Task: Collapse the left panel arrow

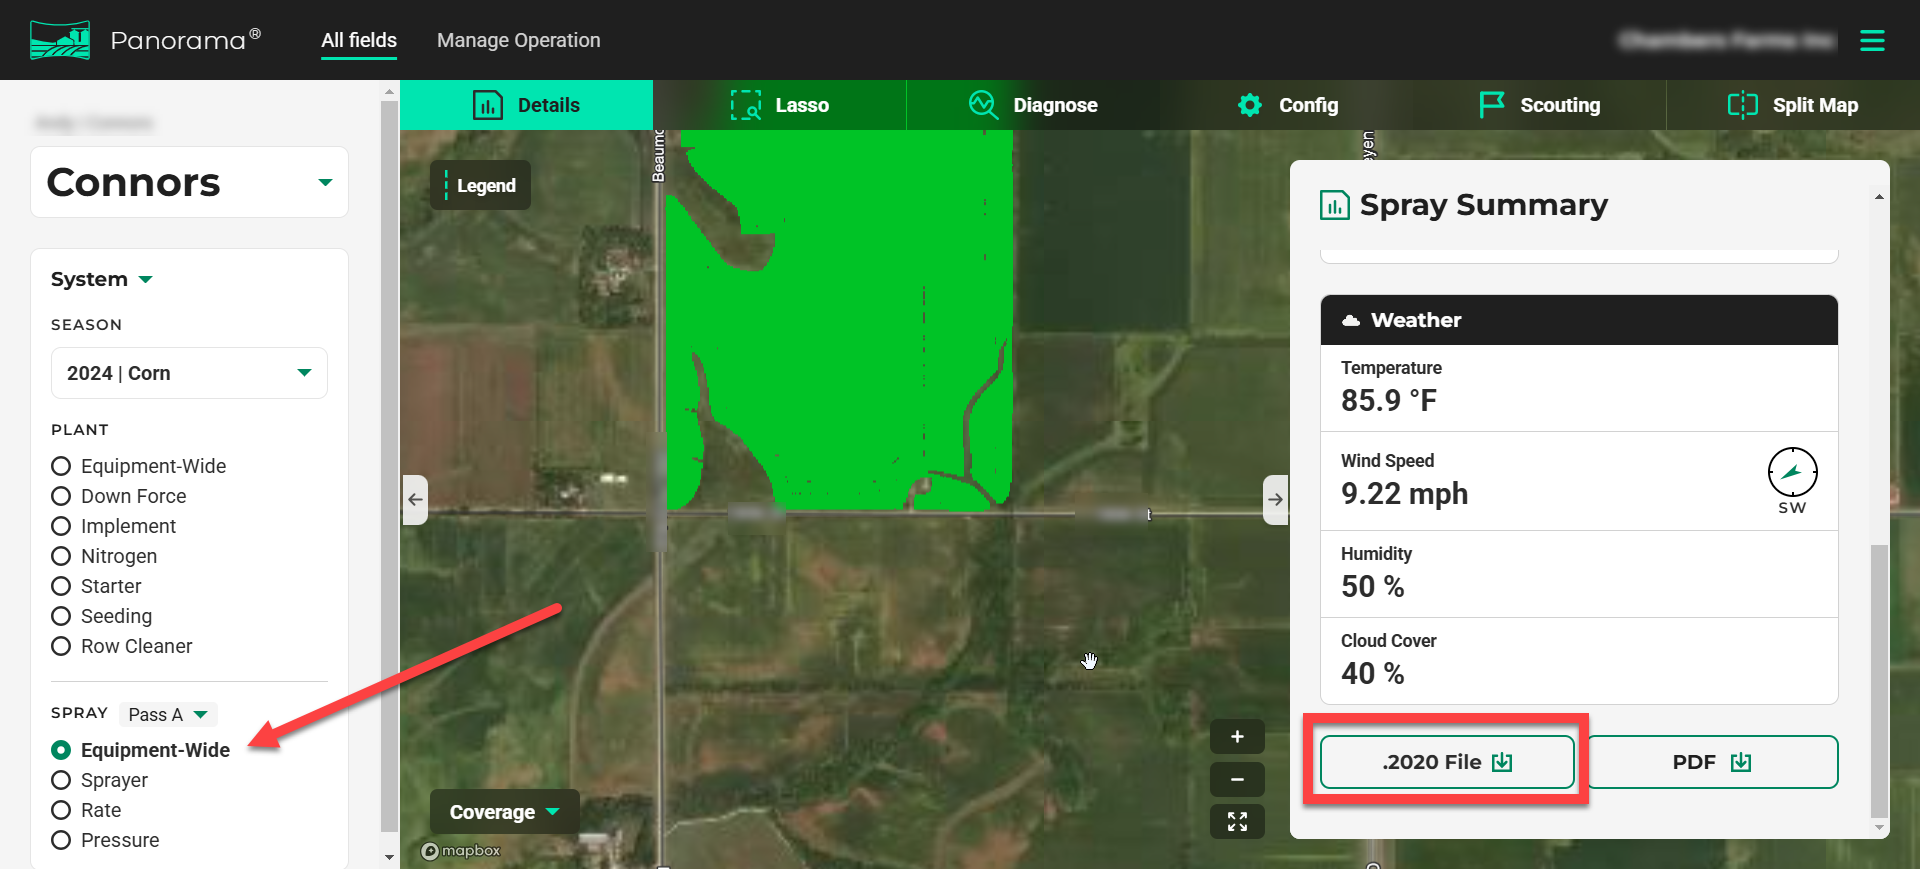Action: pyautogui.click(x=415, y=499)
